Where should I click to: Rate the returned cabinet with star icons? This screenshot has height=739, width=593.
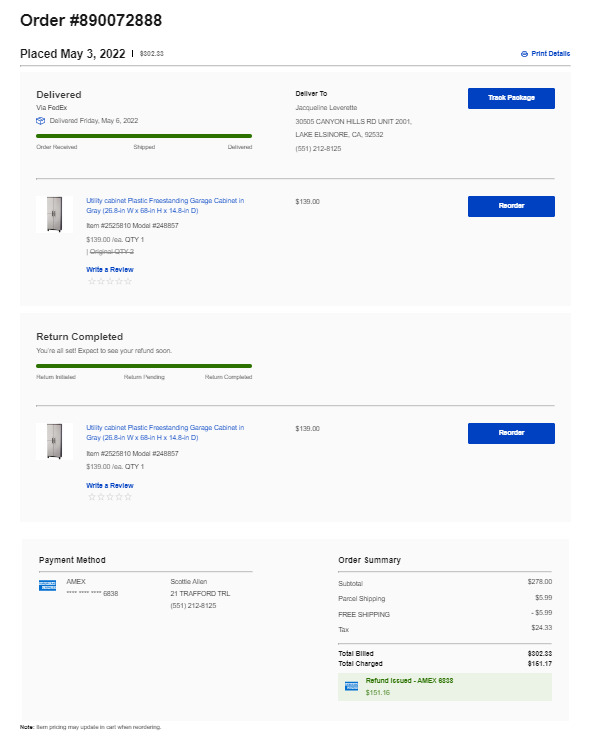tap(110, 497)
